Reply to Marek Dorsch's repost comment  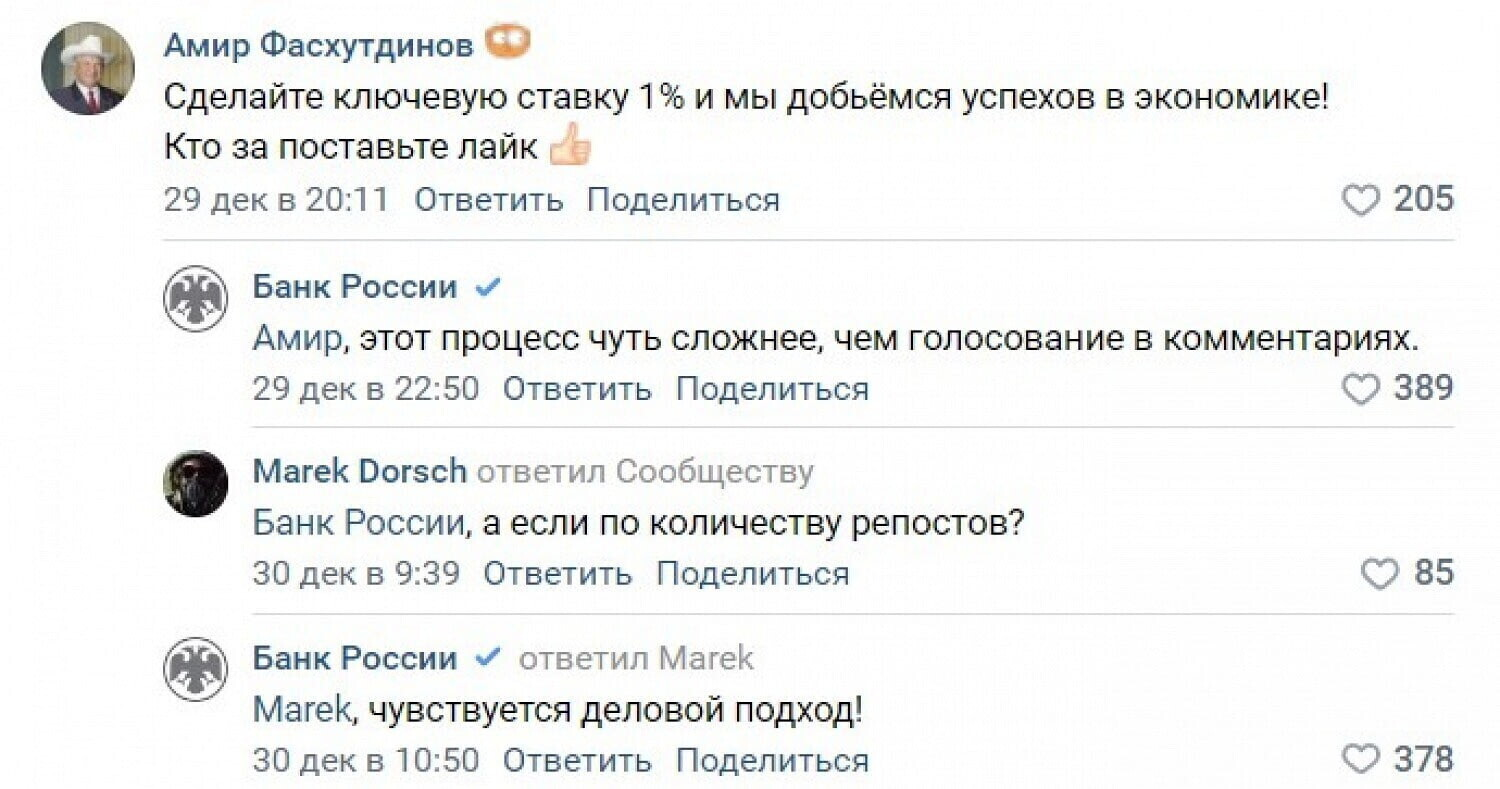coord(557,574)
